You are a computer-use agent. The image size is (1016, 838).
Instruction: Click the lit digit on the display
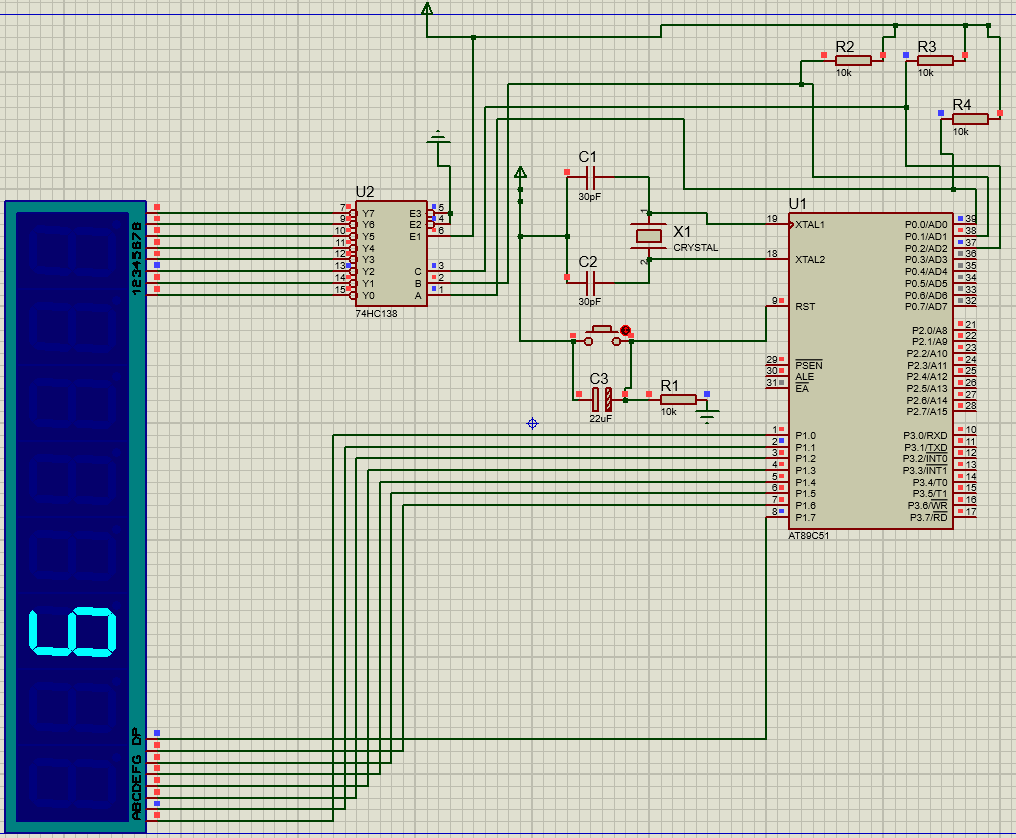[73, 632]
